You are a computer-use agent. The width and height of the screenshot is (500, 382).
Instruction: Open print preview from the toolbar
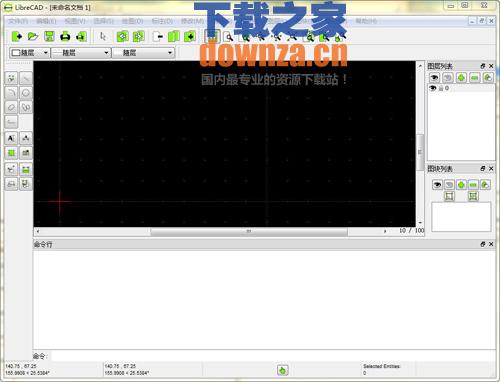(81, 36)
